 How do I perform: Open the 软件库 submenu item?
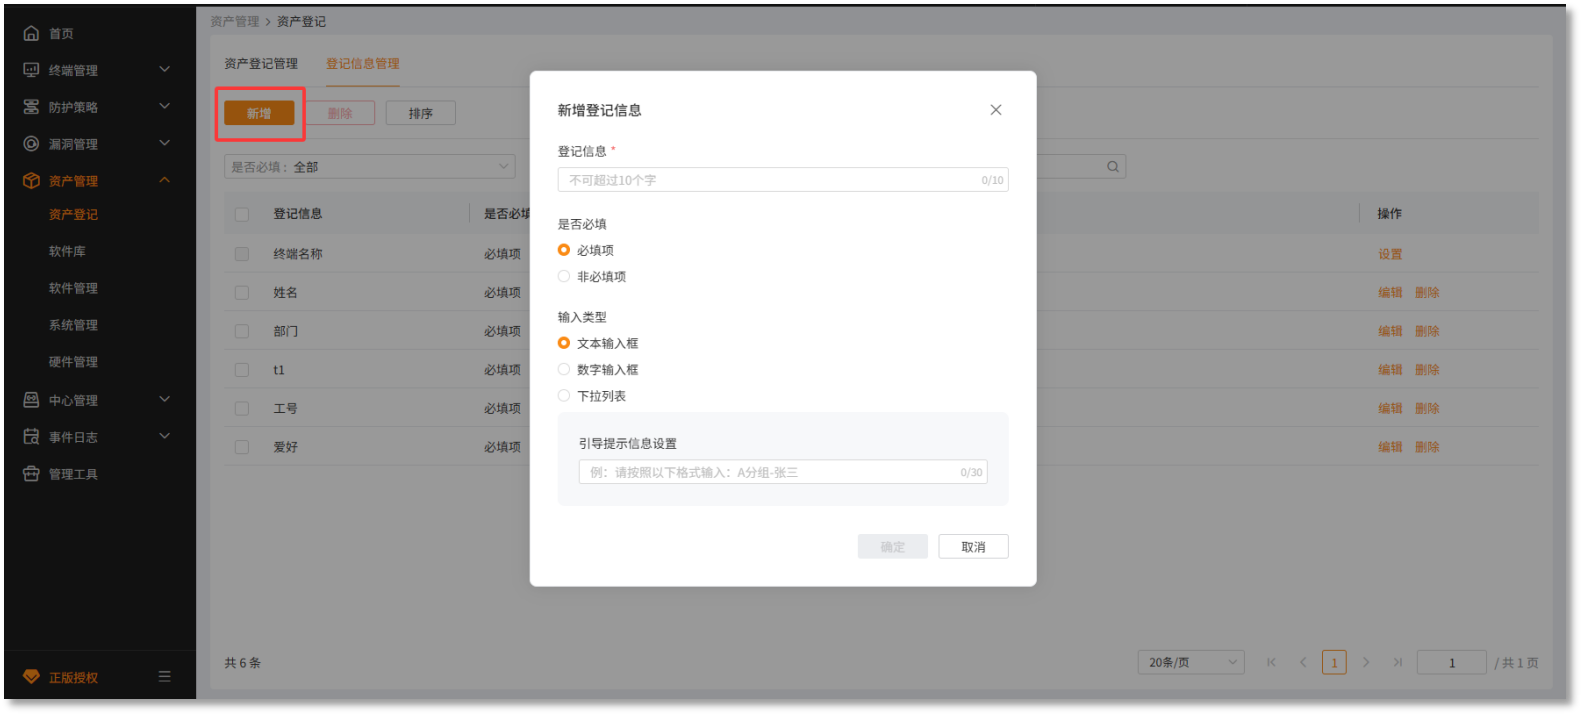point(67,251)
